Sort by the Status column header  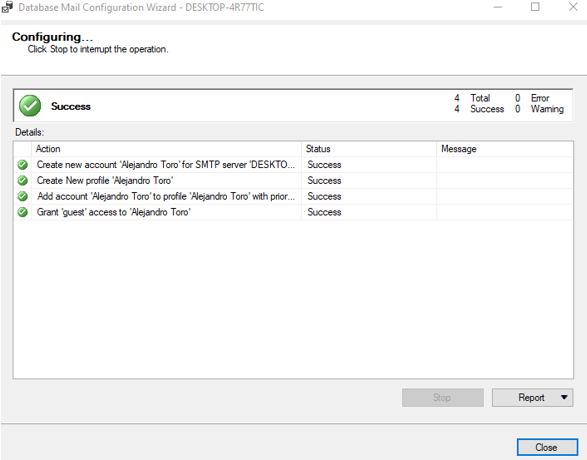(x=369, y=149)
